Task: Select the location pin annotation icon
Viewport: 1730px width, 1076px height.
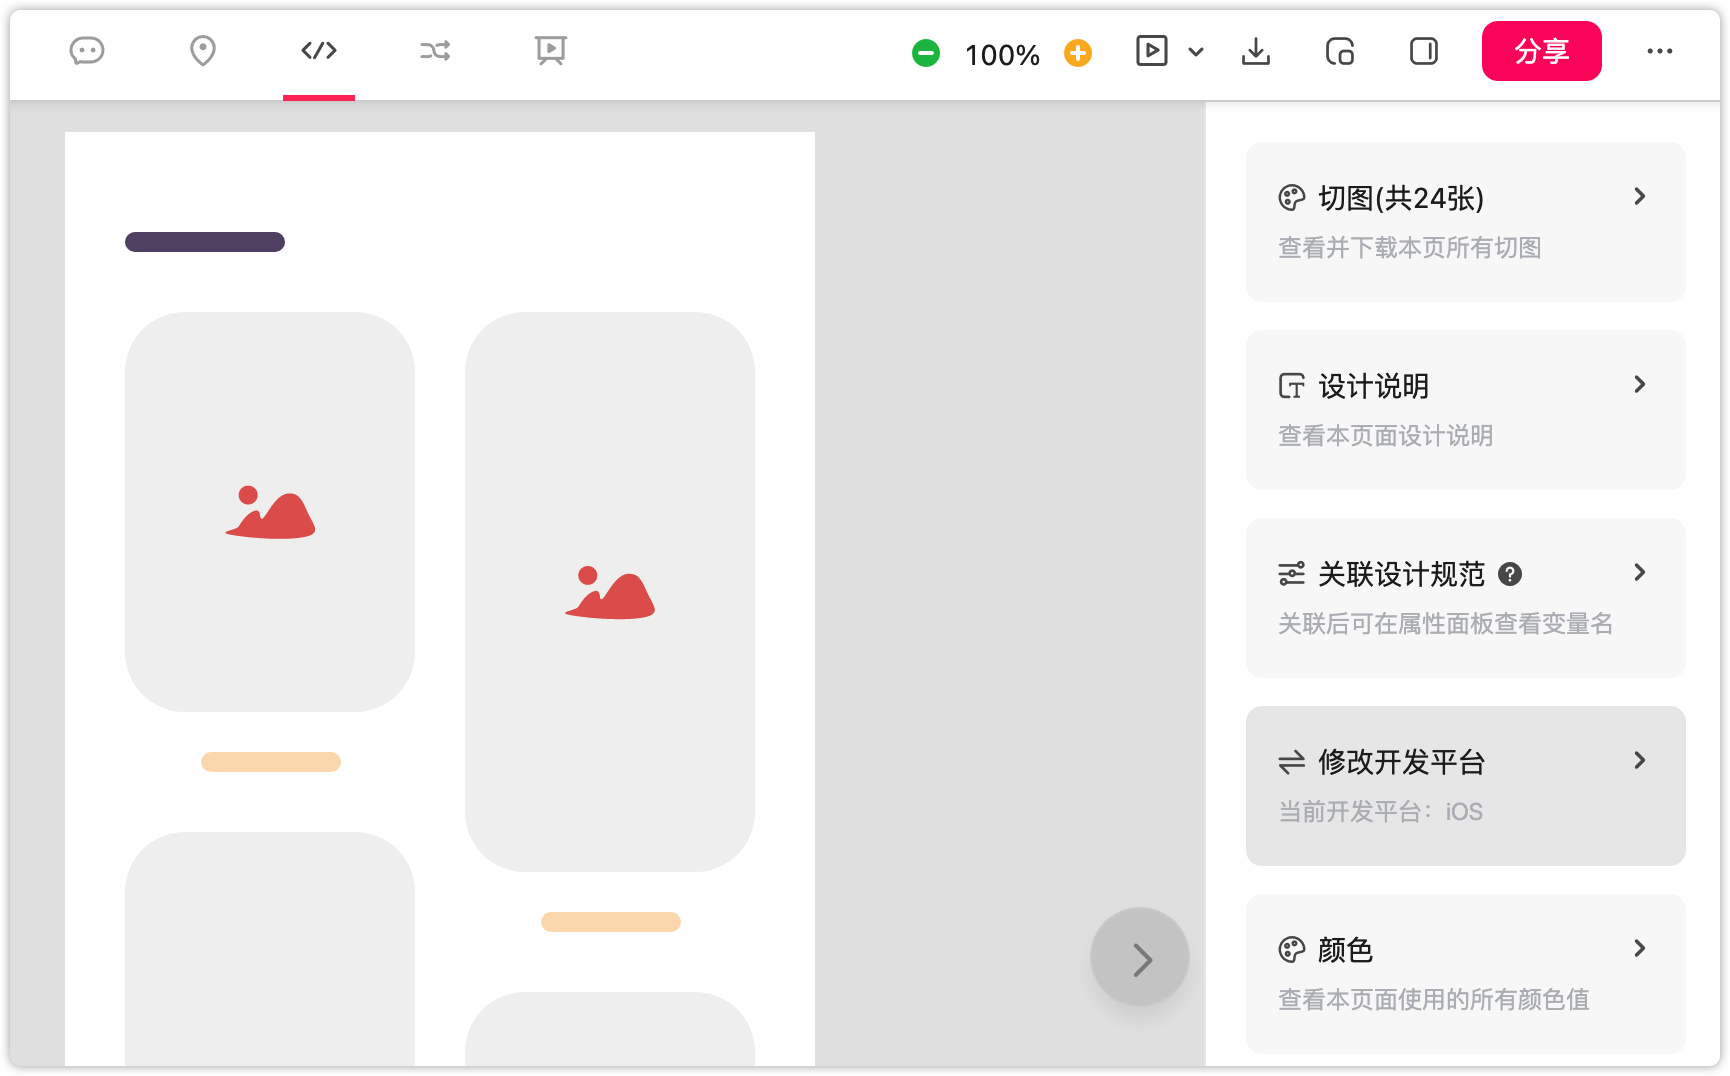Action: click(x=203, y=51)
